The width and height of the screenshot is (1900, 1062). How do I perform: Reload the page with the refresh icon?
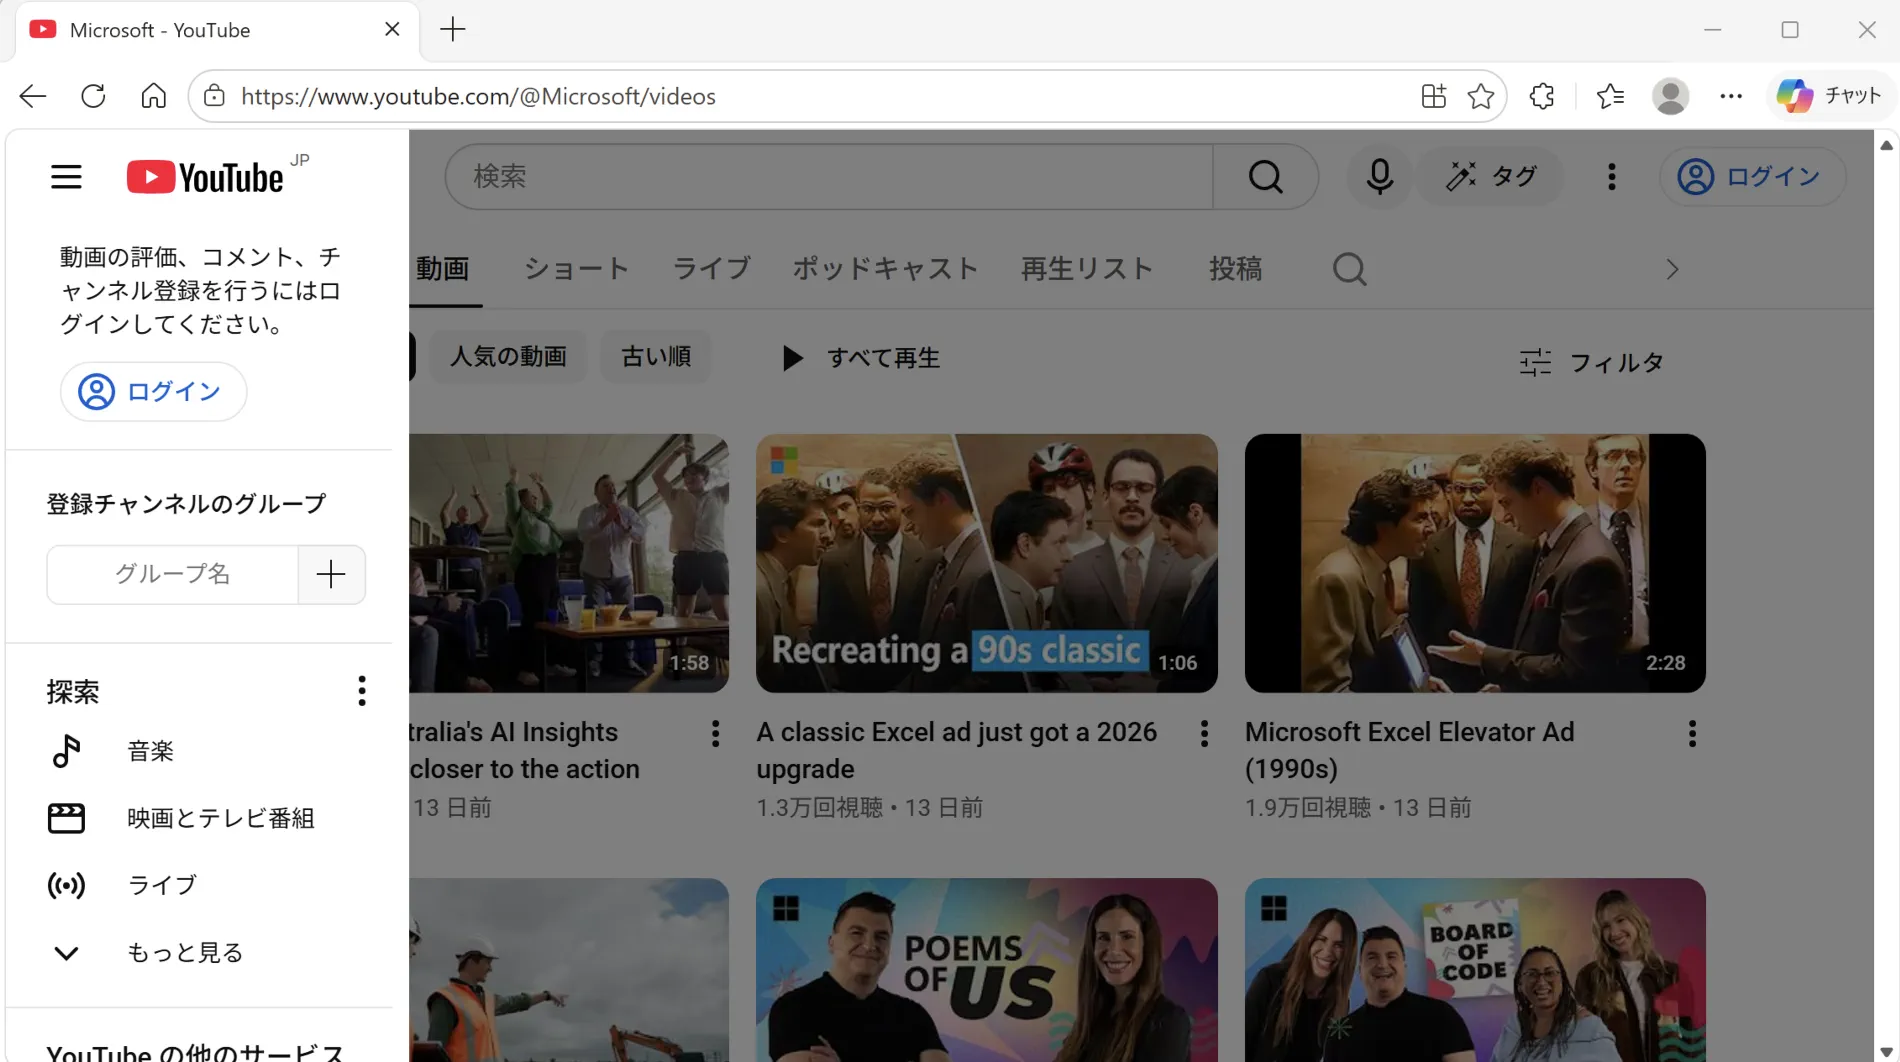(x=93, y=96)
